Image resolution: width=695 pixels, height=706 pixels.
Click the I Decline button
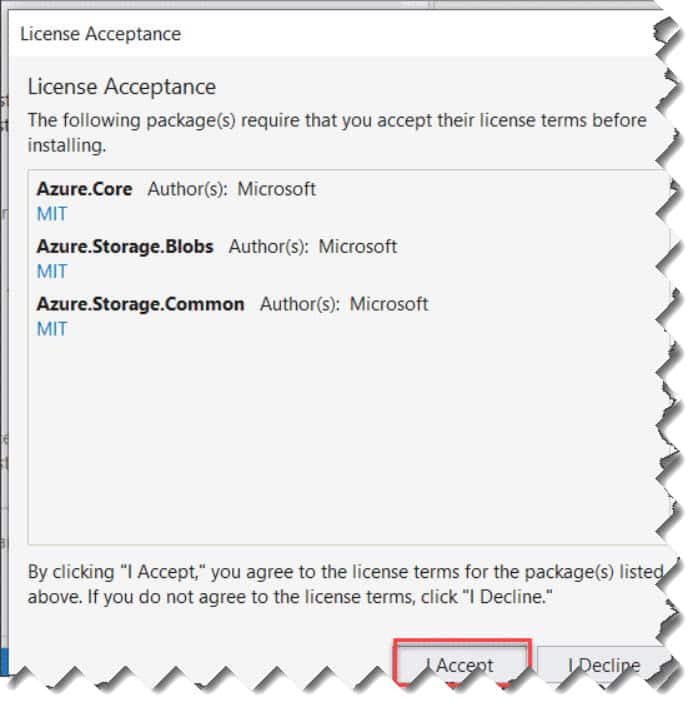[x=603, y=665]
